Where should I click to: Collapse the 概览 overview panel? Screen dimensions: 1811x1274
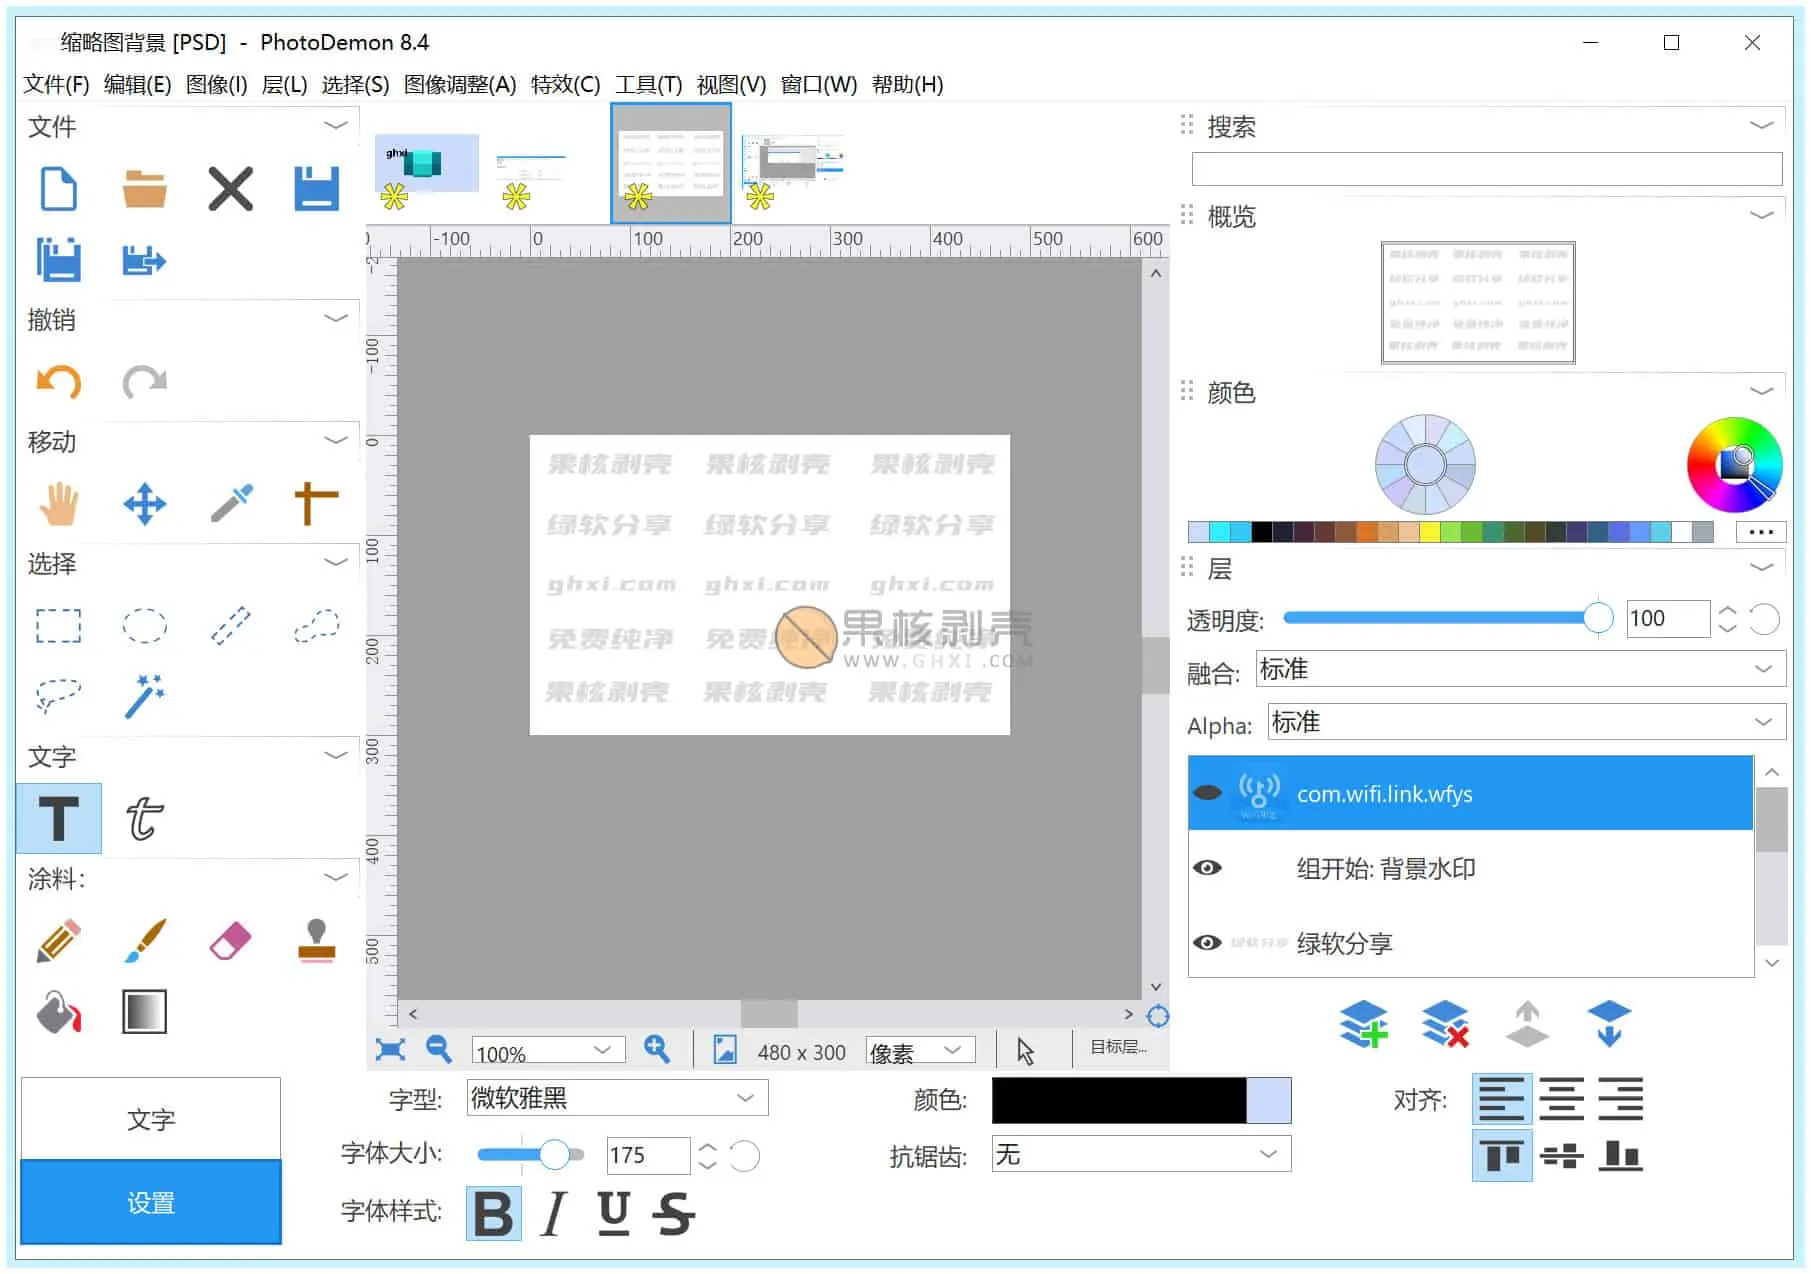point(1762,215)
